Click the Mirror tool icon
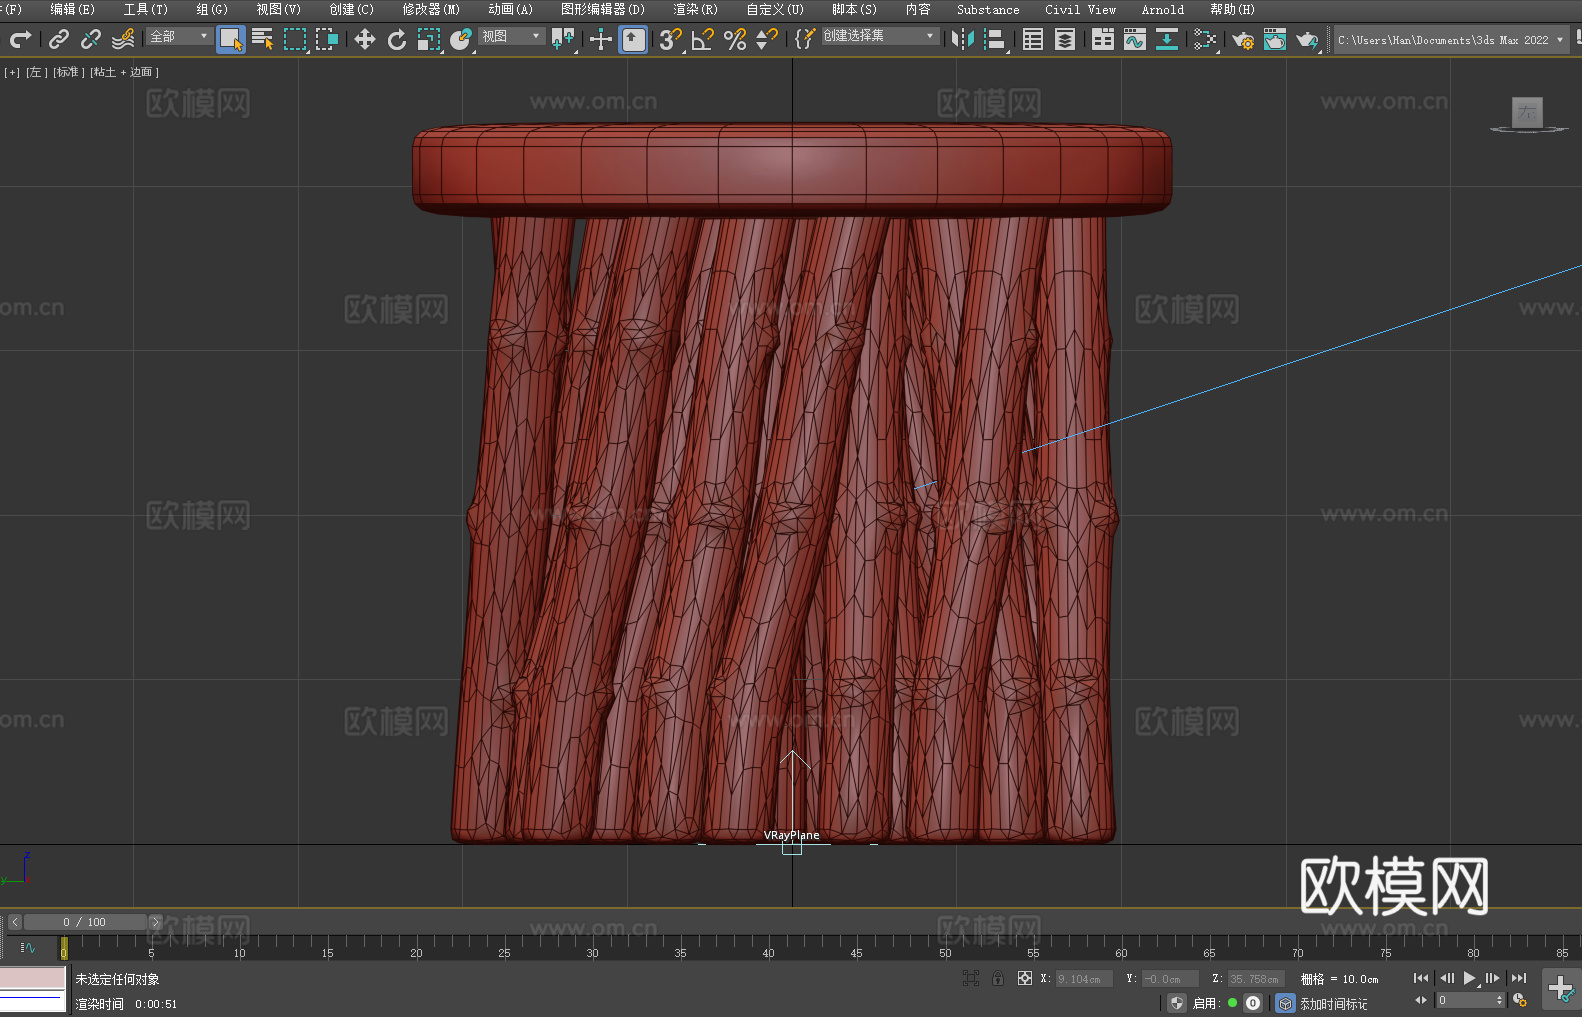 pos(963,39)
